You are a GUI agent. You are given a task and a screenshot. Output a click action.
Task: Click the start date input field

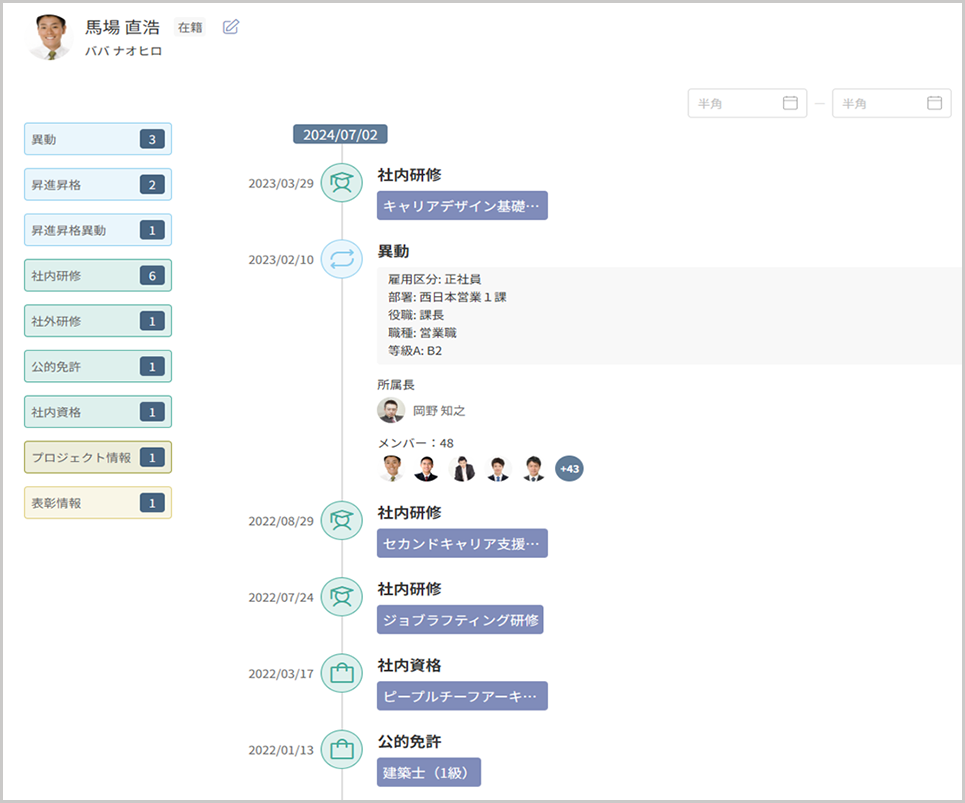[x=735, y=103]
